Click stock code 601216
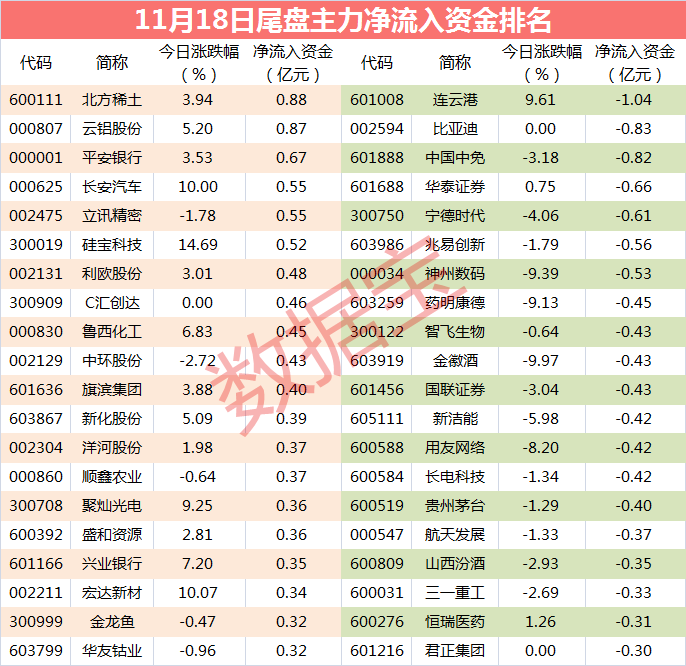The height and width of the screenshot is (666, 686). [x=377, y=651]
